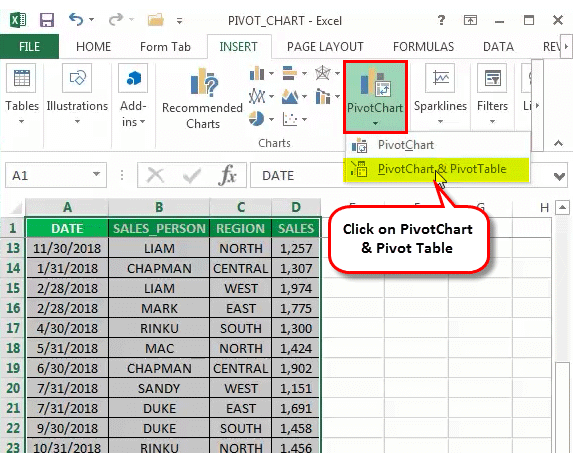The height and width of the screenshot is (453, 573).
Task: Click the Scatter chart icon
Action: 290,119
